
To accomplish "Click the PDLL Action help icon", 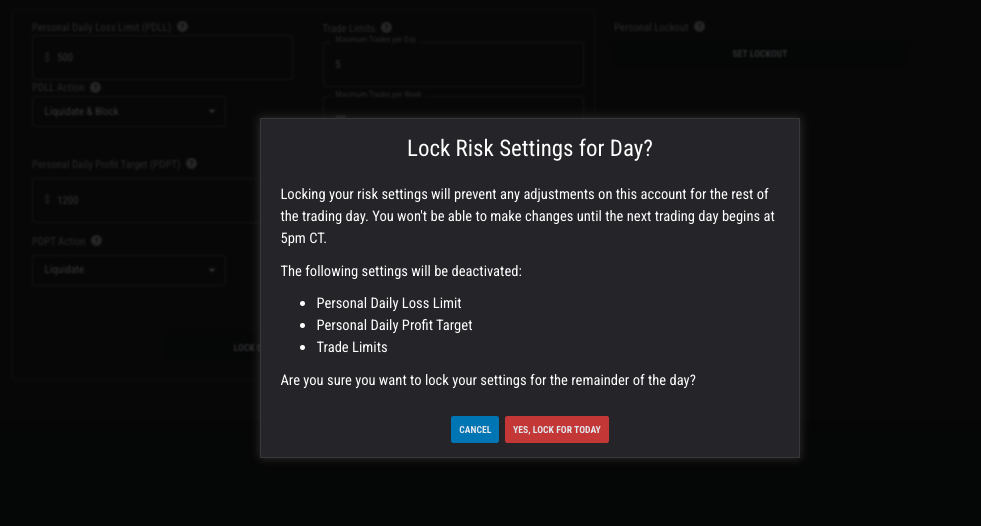I will [x=96, y=88].
